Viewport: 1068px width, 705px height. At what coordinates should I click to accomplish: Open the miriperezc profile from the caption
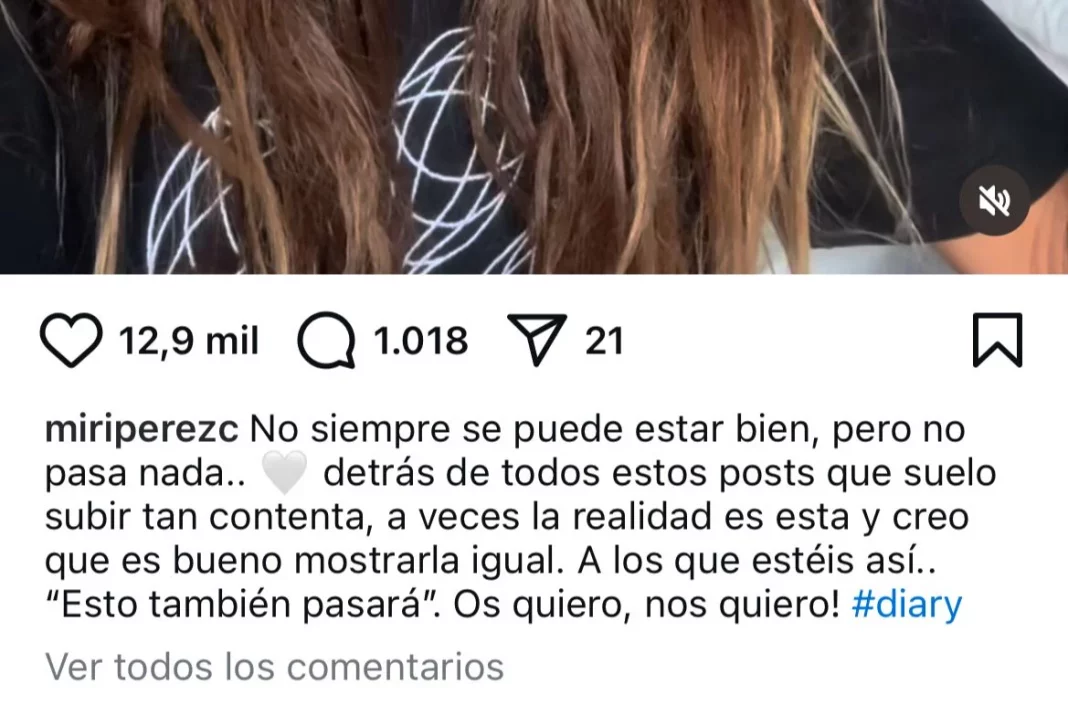click(x=142, y=430)
